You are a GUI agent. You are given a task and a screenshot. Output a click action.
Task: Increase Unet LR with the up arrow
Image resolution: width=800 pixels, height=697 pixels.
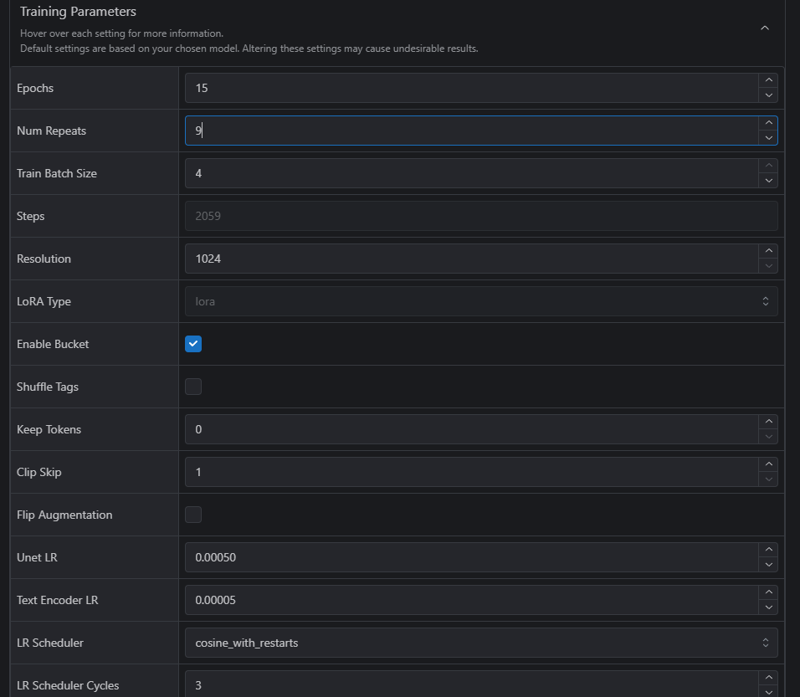pos(768,550)
